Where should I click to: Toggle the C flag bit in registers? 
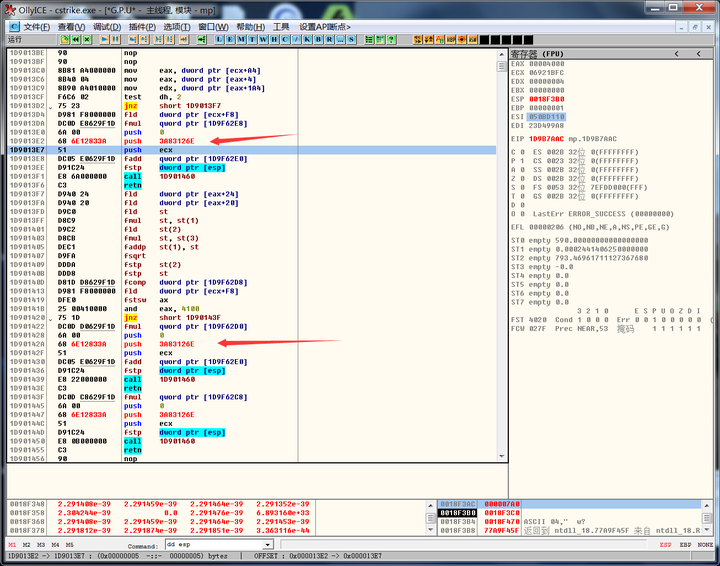tap(524, 151)
